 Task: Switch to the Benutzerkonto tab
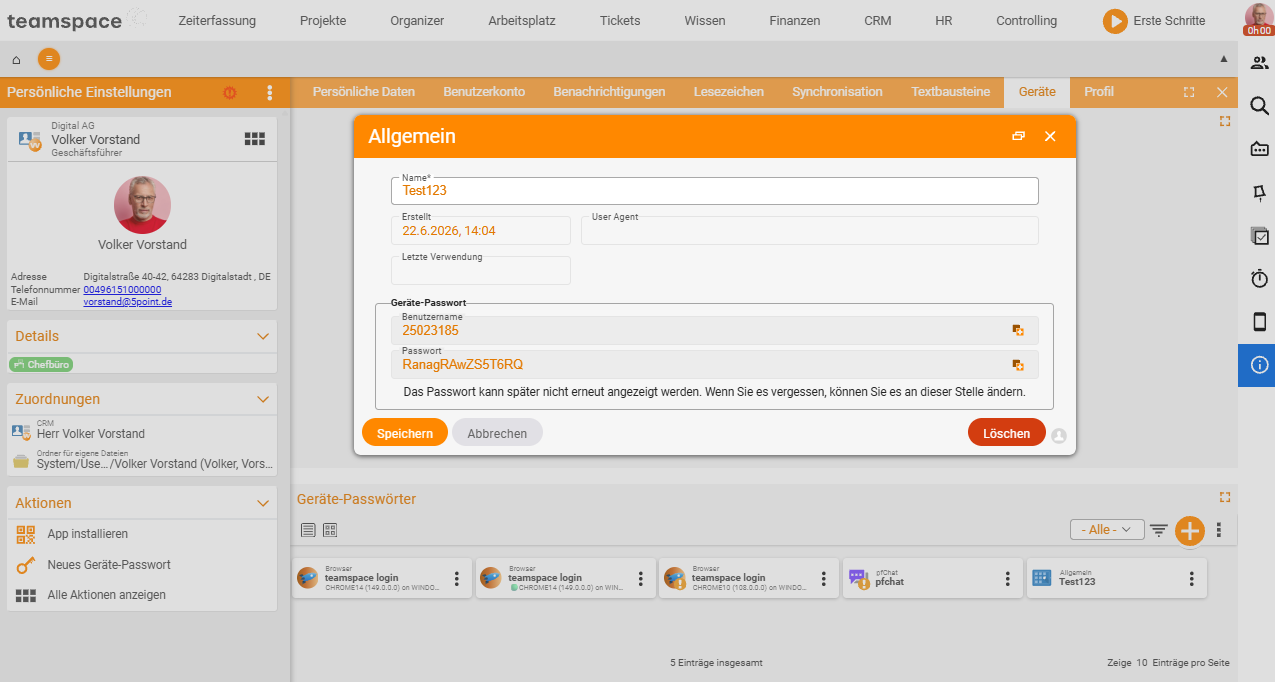click(484, 92)
